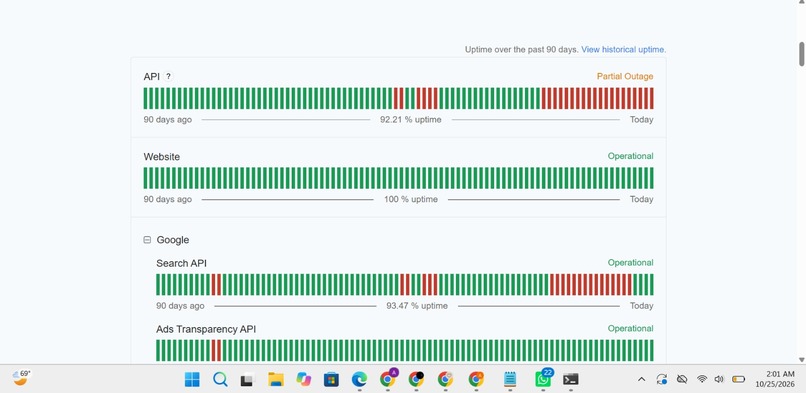Click the Search API component name
The height and width of the screenshot is (393, 806).
(x=181, y=264)
